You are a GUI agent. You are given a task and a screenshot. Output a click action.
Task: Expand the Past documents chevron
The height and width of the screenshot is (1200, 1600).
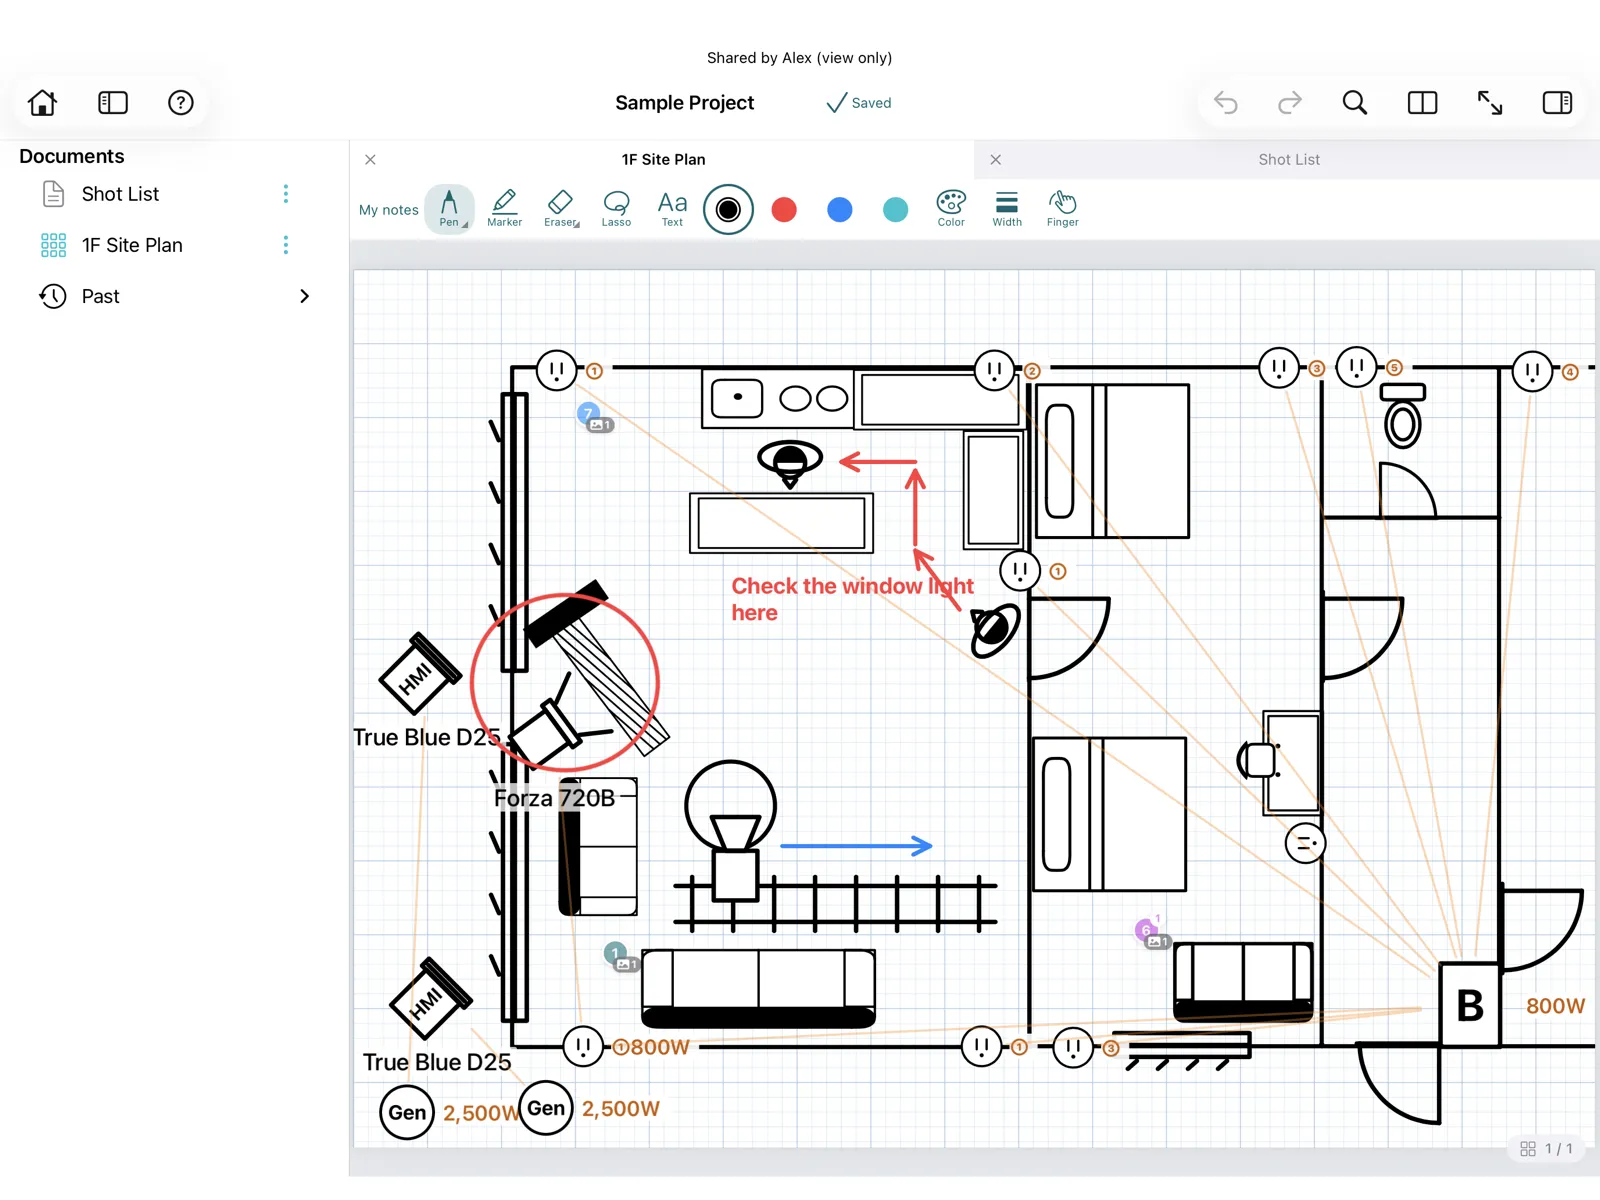coord(304,296)
